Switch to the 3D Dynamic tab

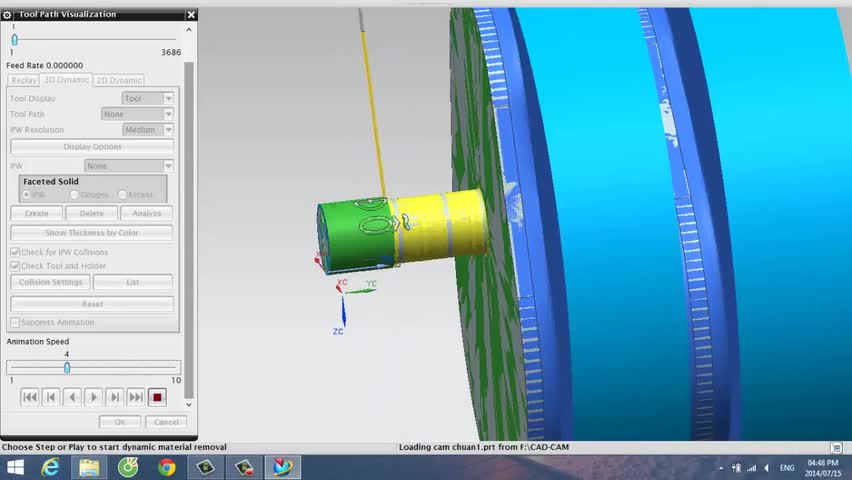tap(66, 80)
